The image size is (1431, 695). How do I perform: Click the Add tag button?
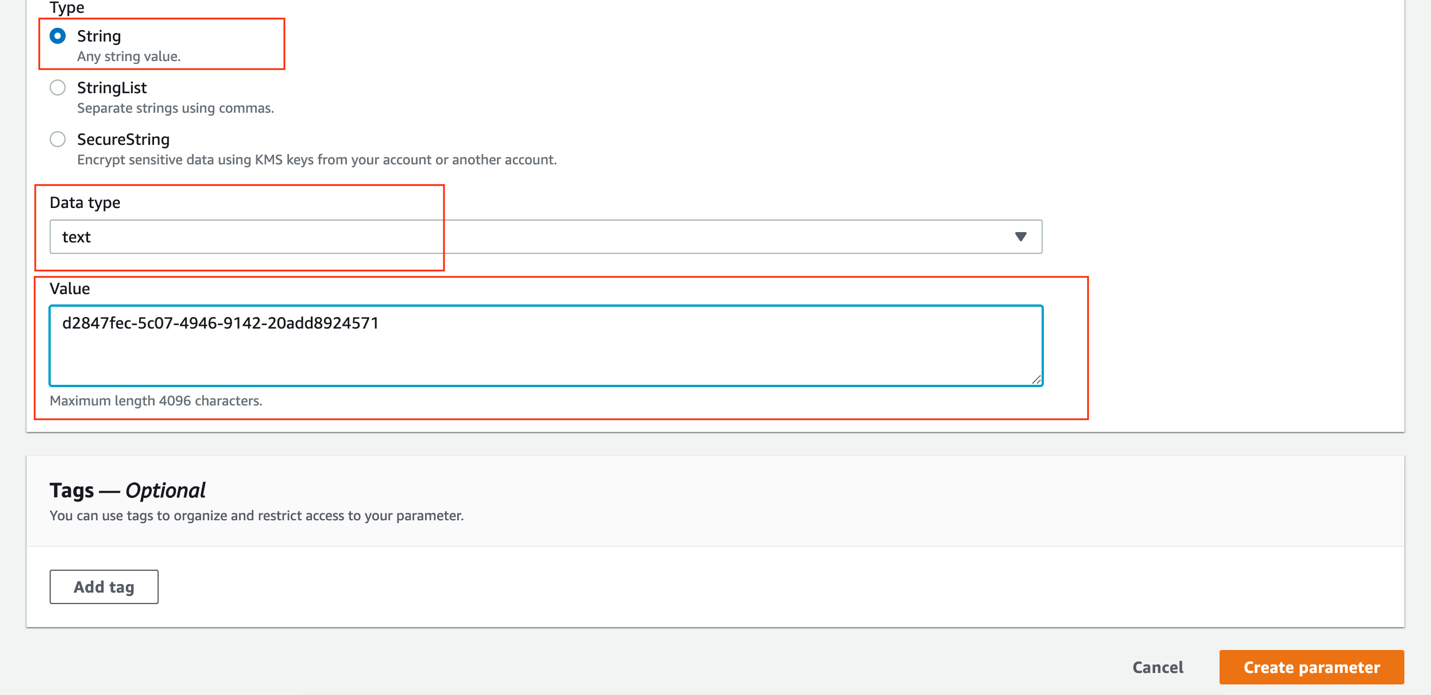click(x=104, y=587)
